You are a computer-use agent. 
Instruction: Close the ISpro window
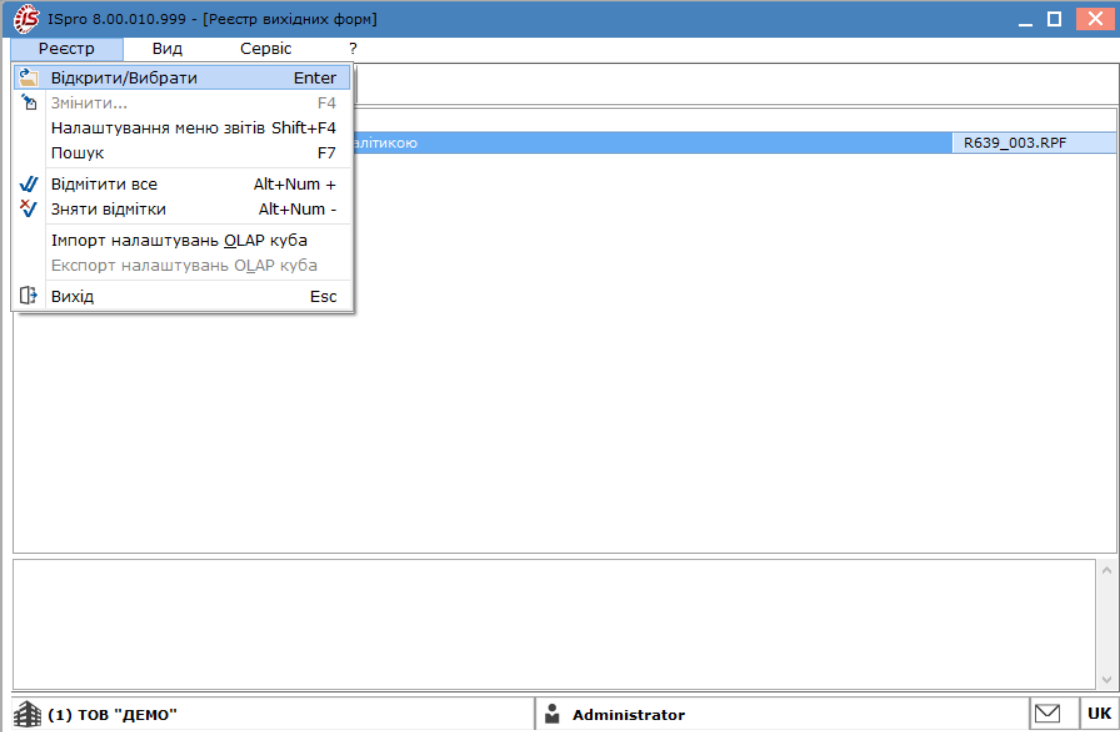[1094, 19]
